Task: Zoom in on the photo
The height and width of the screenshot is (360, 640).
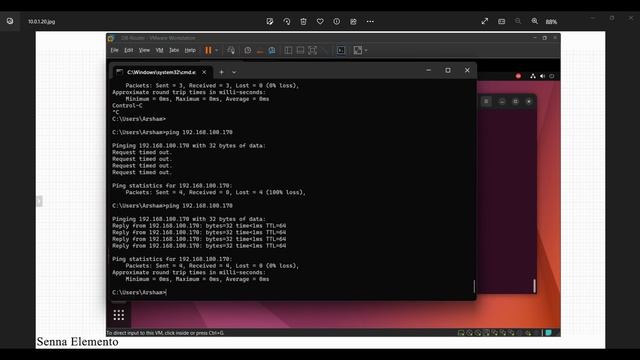Action: (x=534, y=21)
